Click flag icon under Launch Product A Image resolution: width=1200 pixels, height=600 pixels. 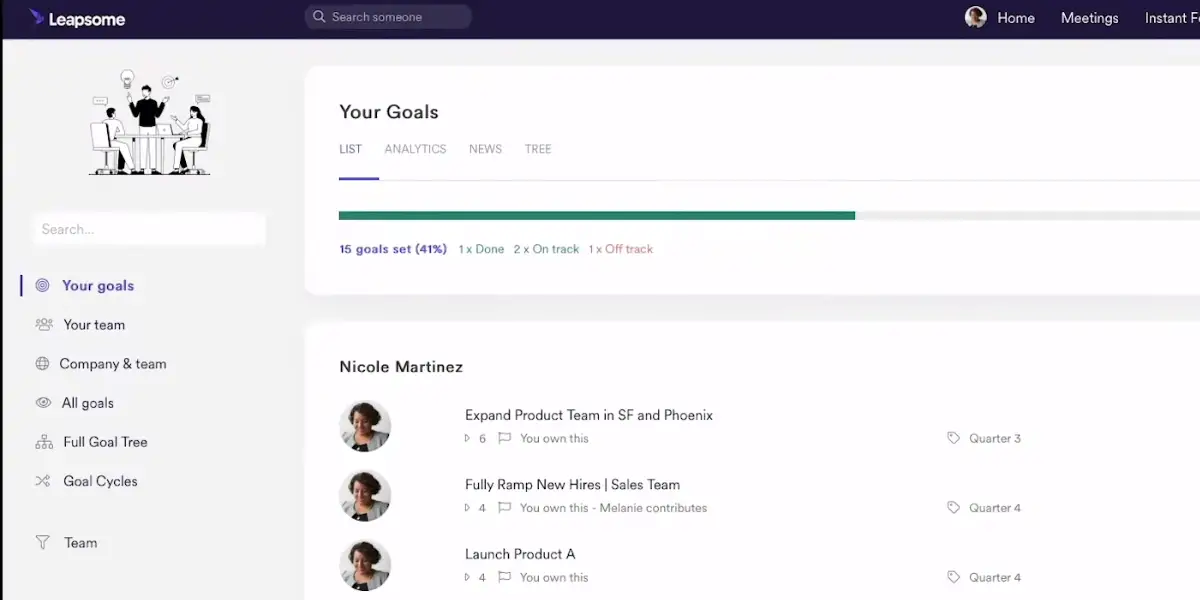pos(504,577)
